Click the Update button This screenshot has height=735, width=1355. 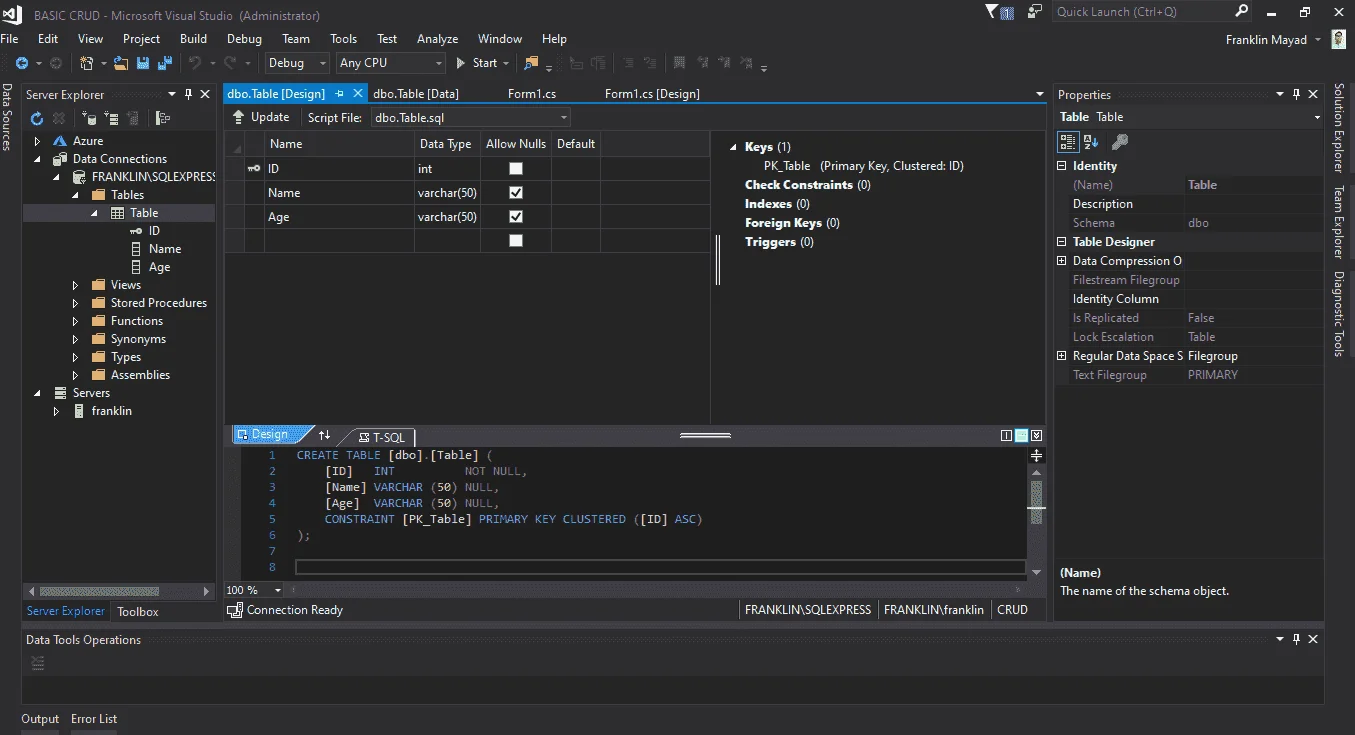(261, 117)
